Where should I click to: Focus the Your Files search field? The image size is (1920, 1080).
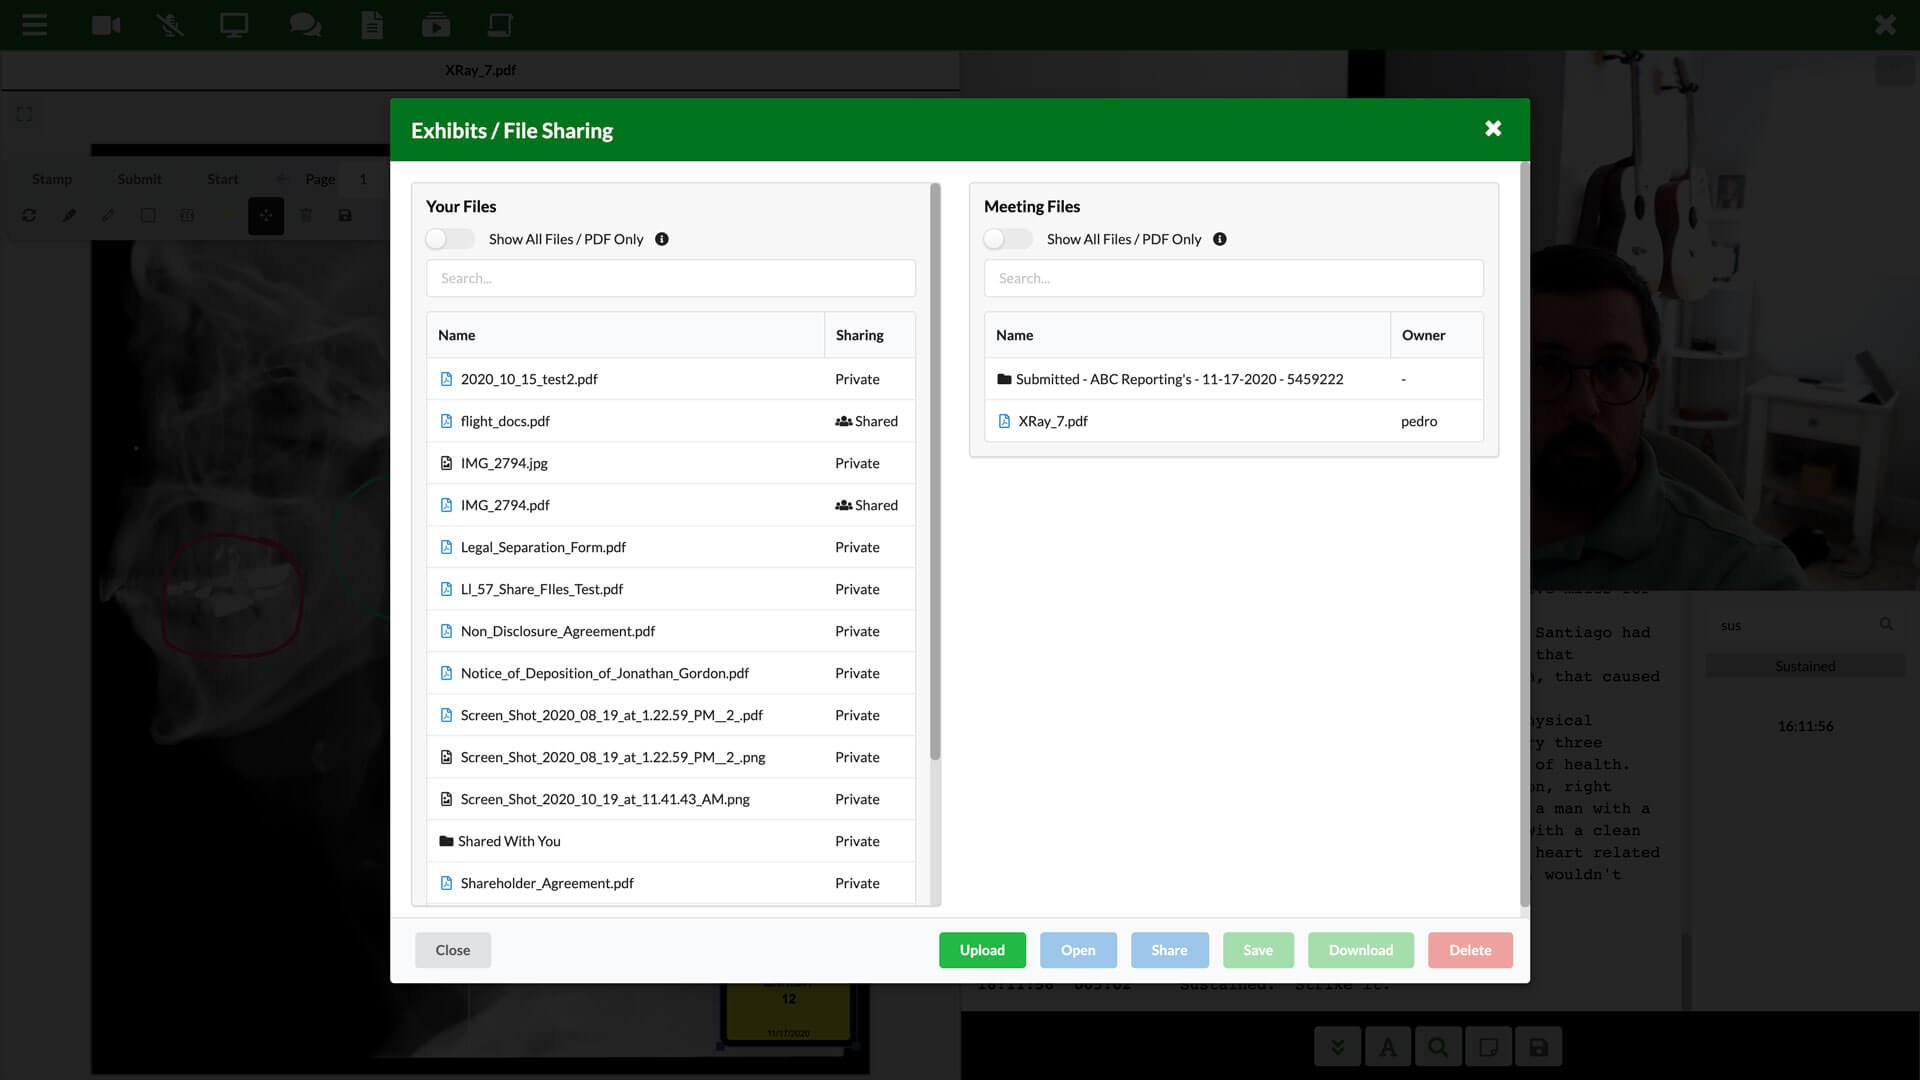click(x=671, y=278)
